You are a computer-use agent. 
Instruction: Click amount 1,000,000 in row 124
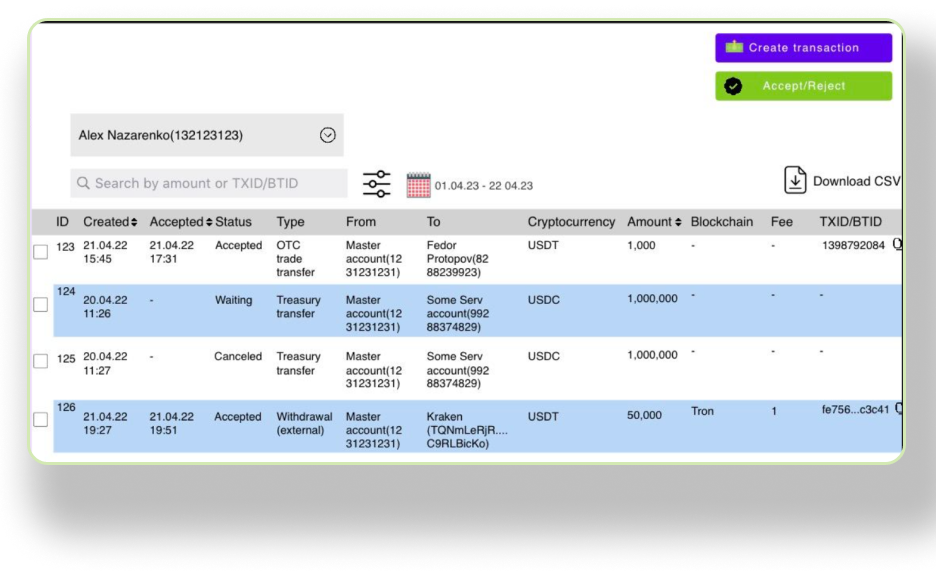pos(652,298)
